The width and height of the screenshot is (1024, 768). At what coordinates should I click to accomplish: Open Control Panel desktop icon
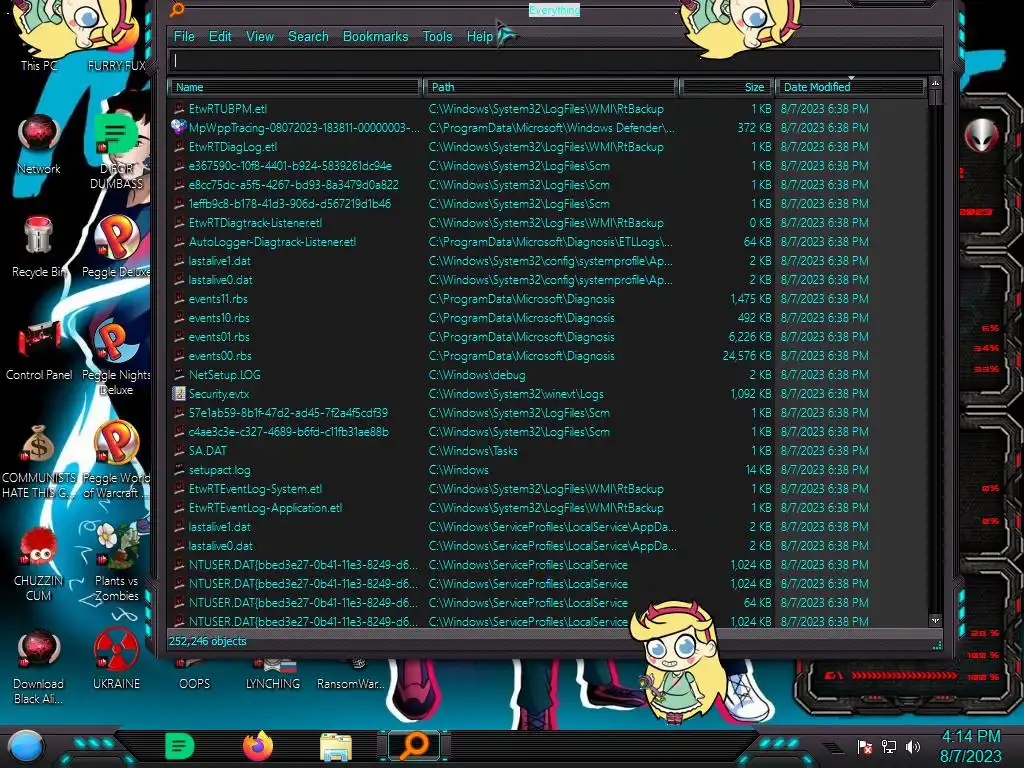[x=39, y=350]
